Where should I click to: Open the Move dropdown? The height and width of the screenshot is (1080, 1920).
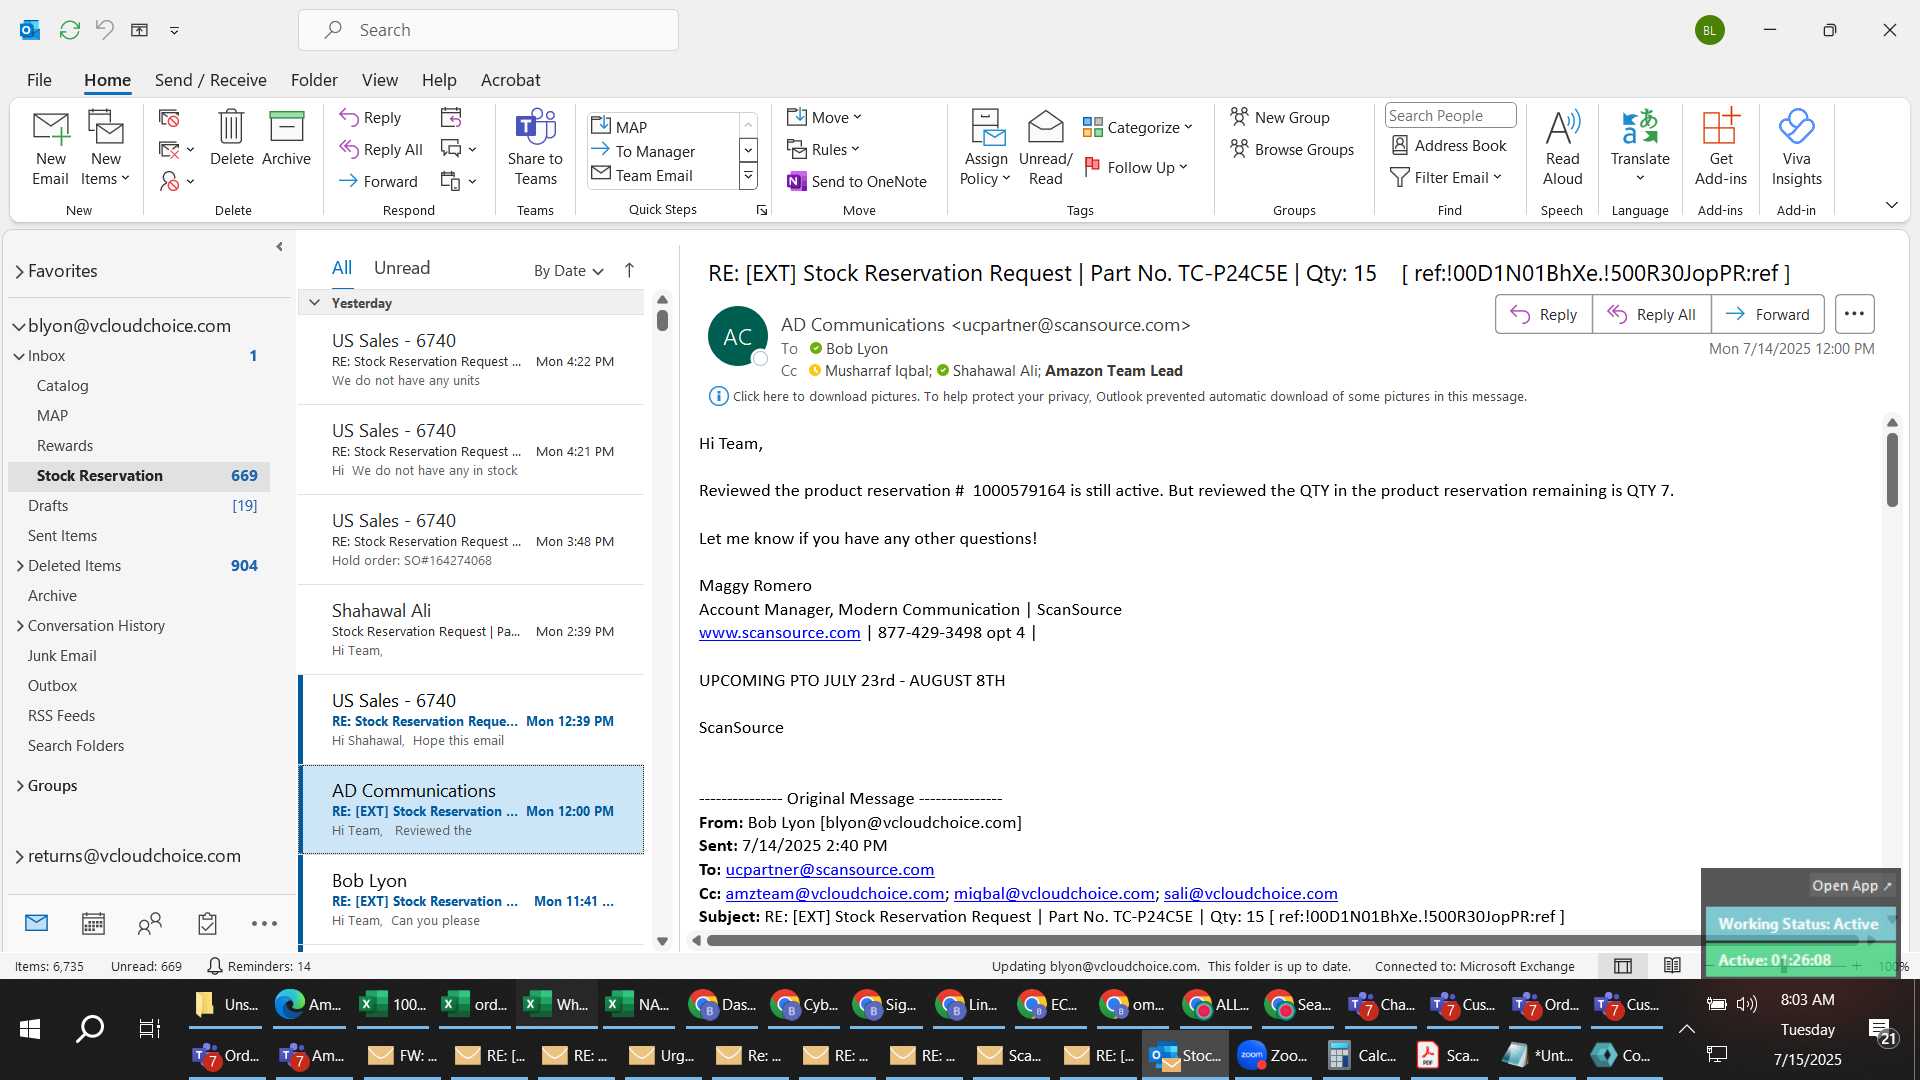(824, 118)
